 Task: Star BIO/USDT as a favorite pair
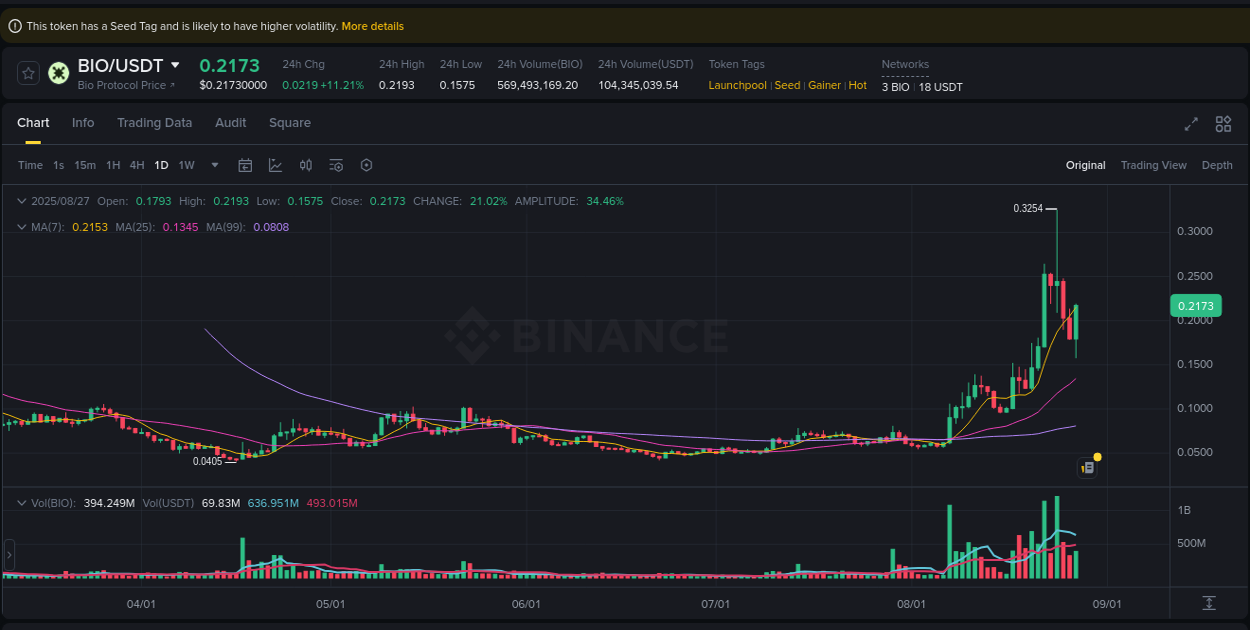[x=27, y=72]
